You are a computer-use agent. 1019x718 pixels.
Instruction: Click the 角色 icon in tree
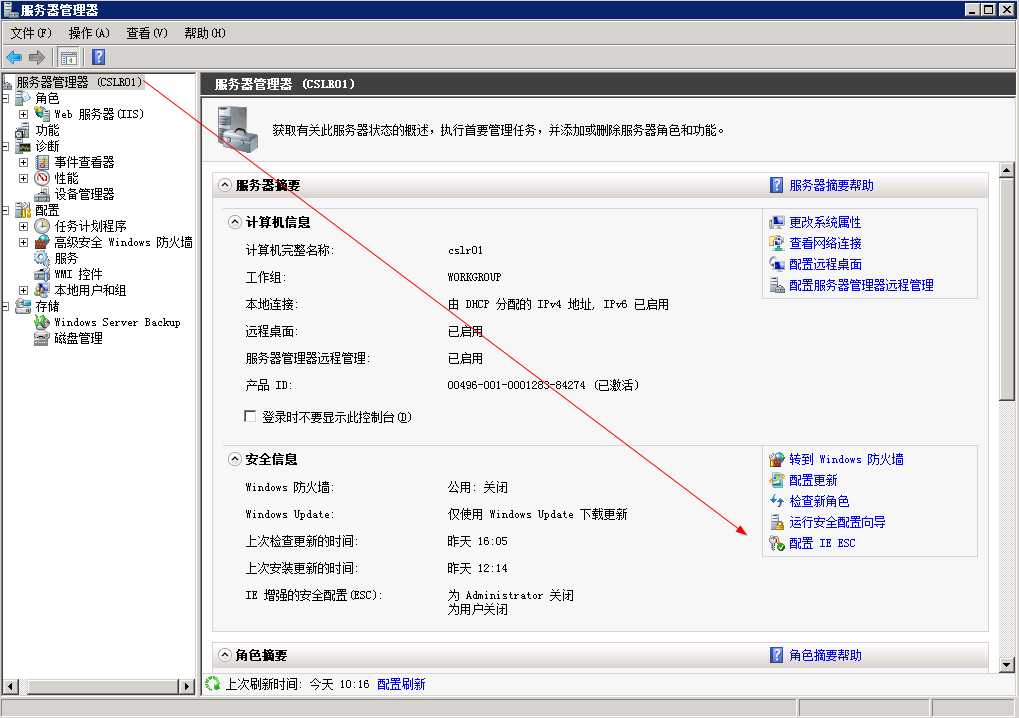tap(23, 98)
